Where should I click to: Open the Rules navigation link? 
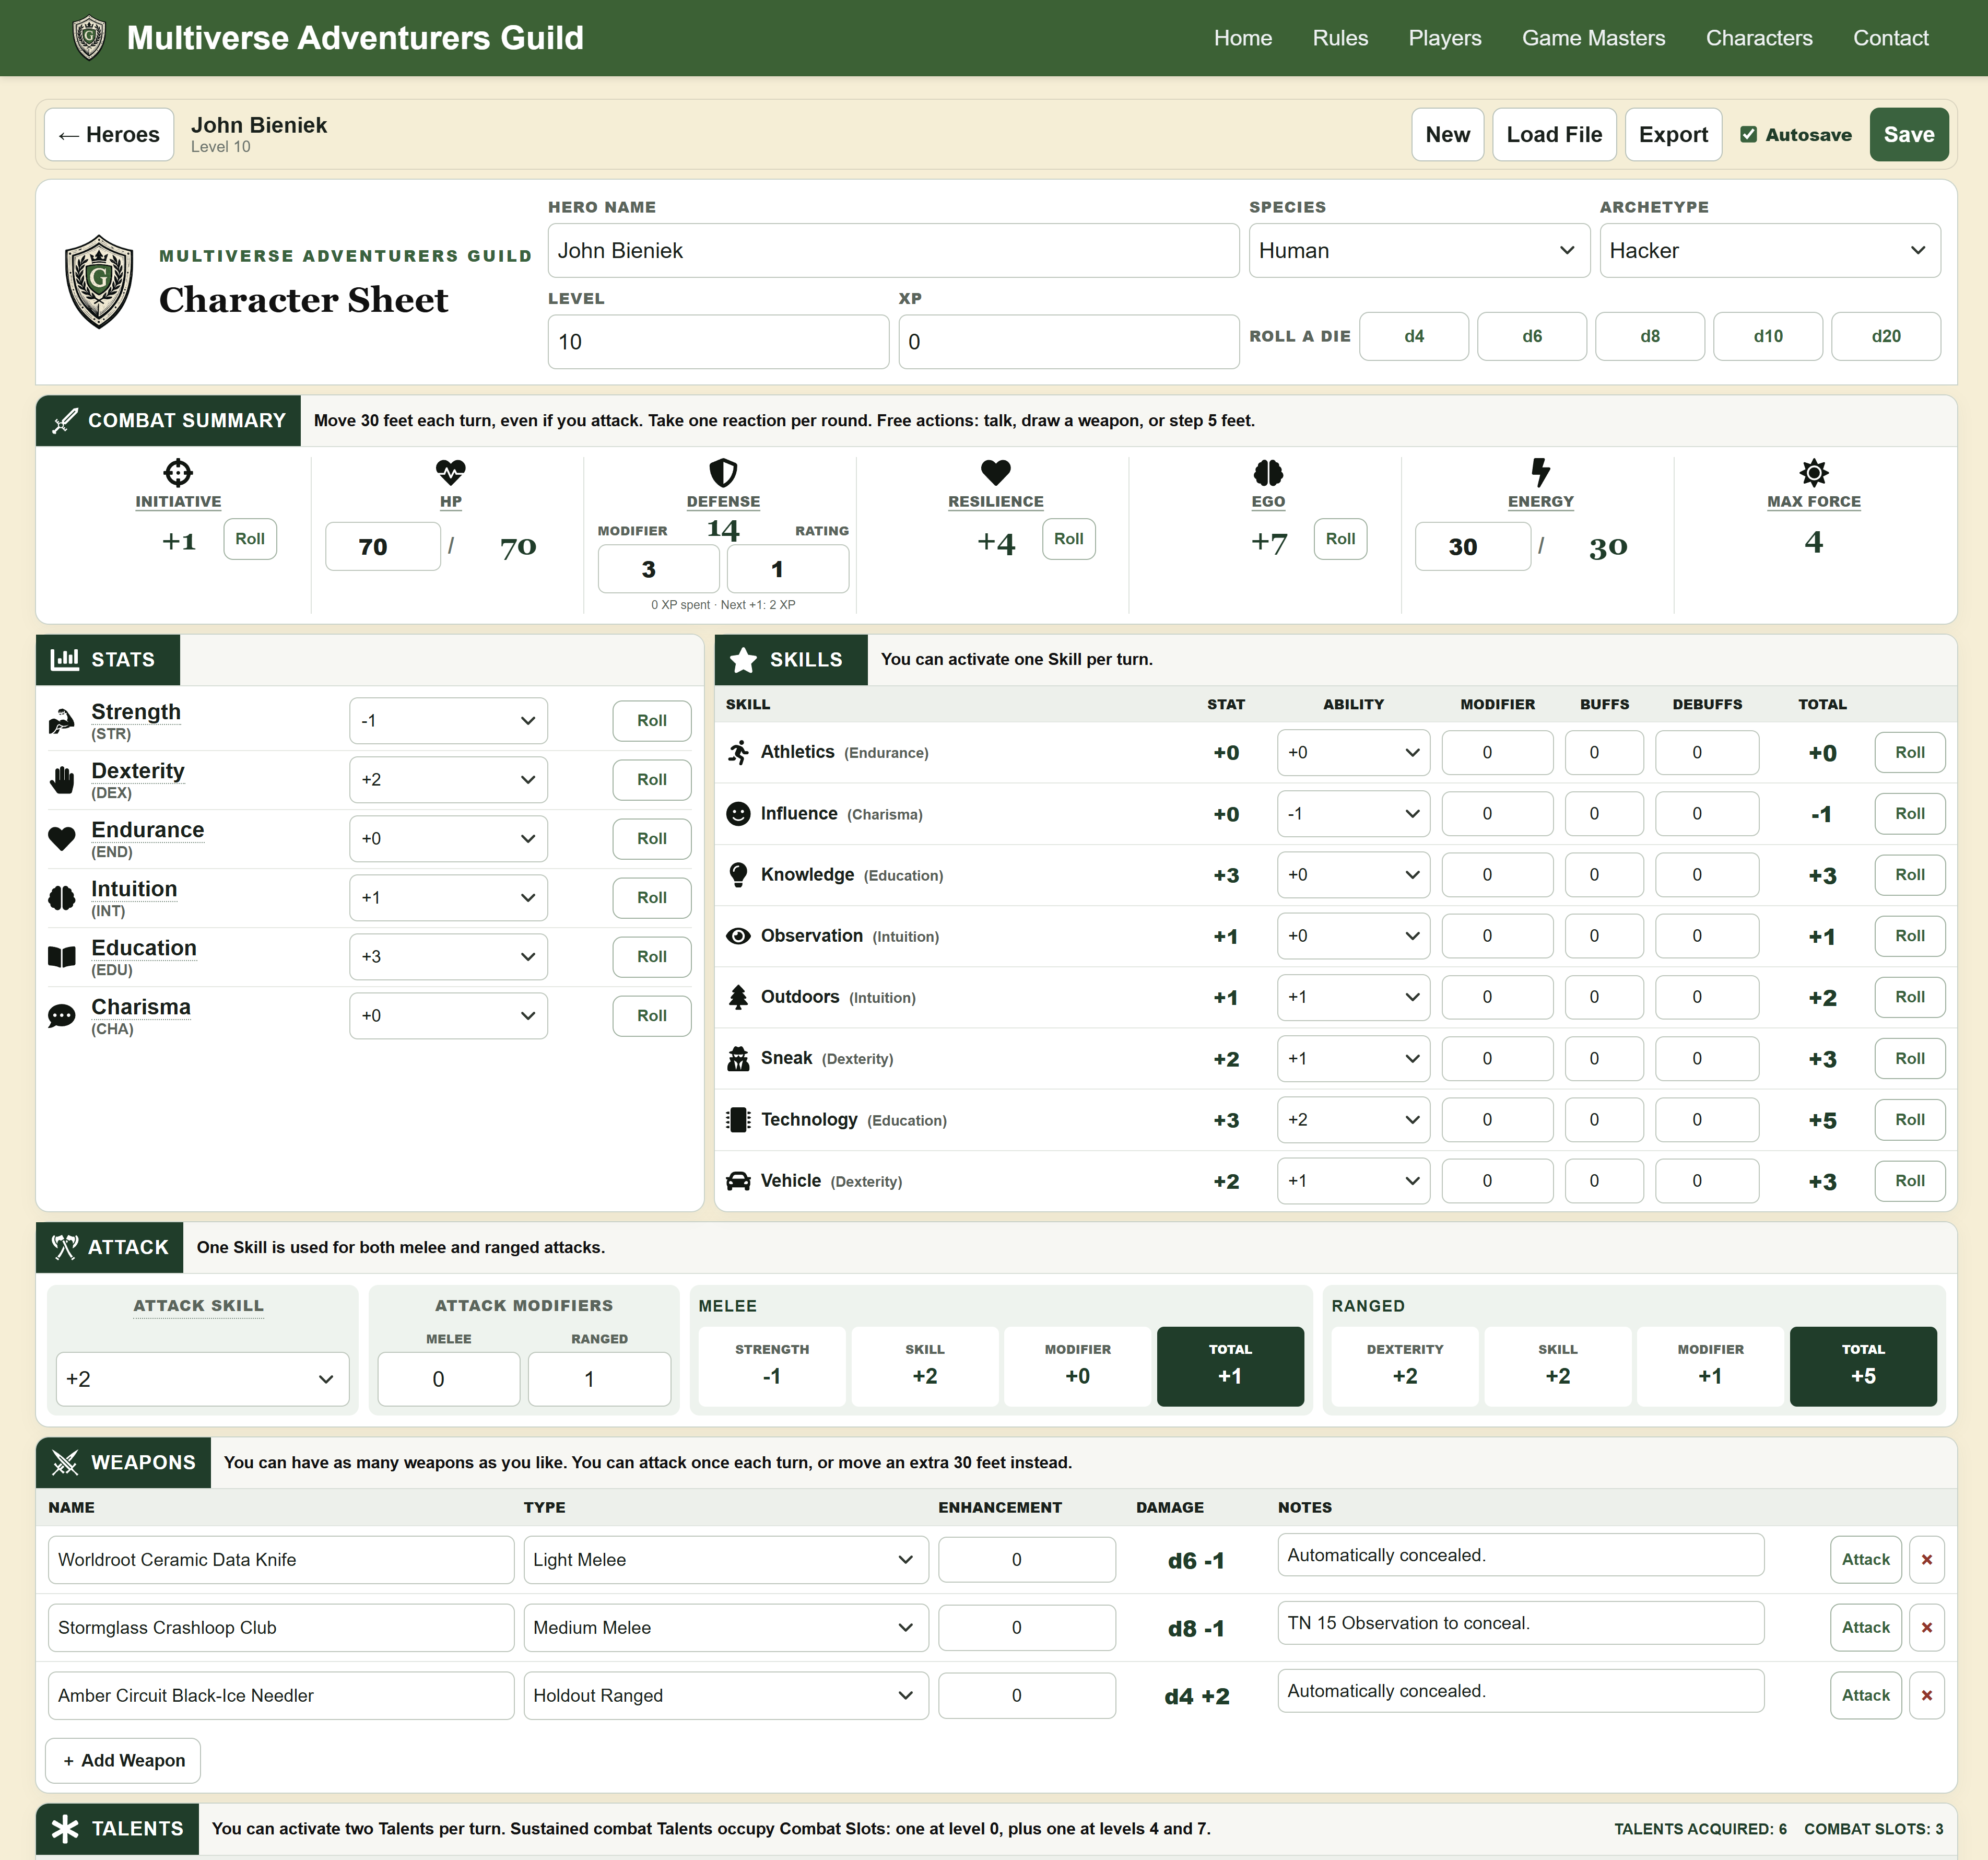(1340, 38)
